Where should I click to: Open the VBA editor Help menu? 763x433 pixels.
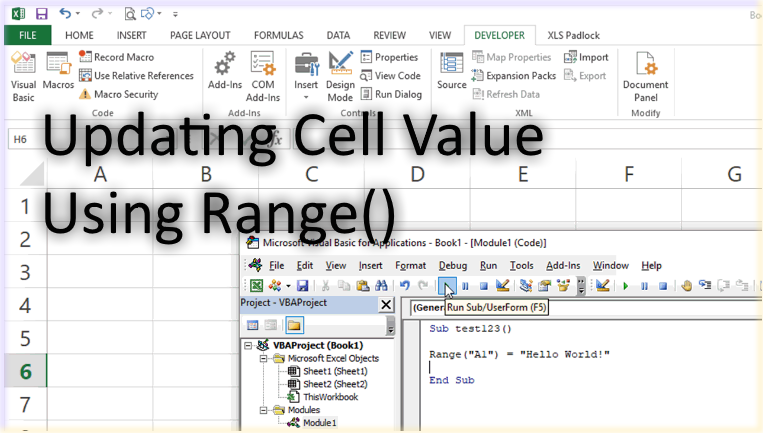coord(651,266)
